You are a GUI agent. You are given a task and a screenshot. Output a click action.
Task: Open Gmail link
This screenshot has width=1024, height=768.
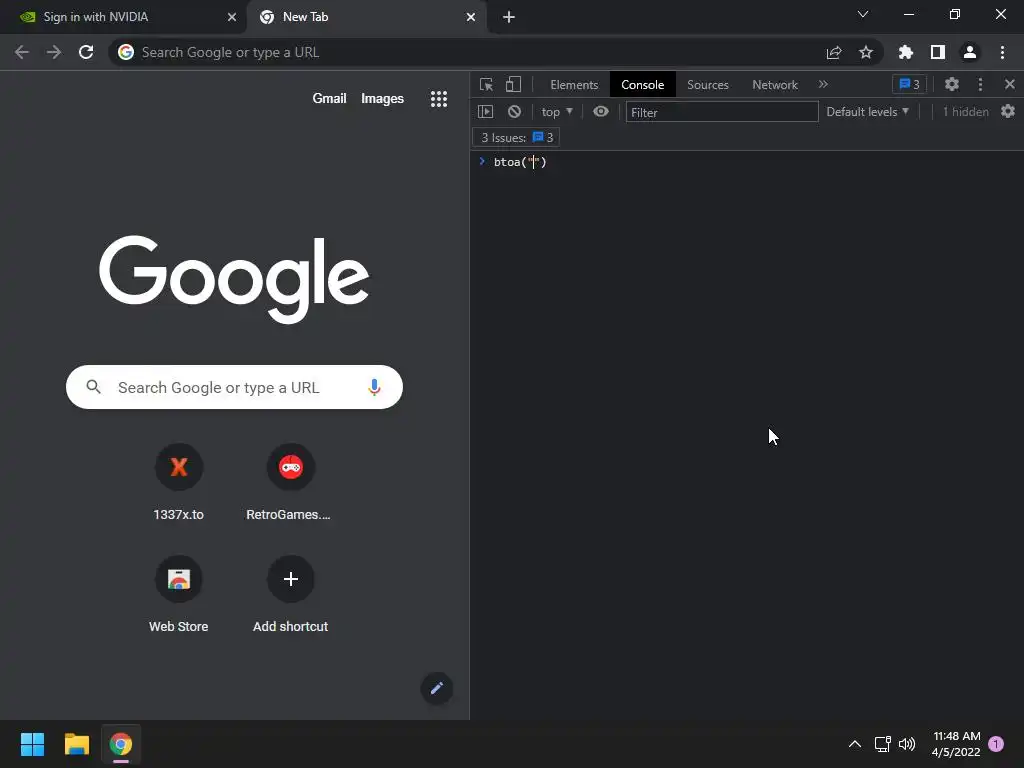329,99
